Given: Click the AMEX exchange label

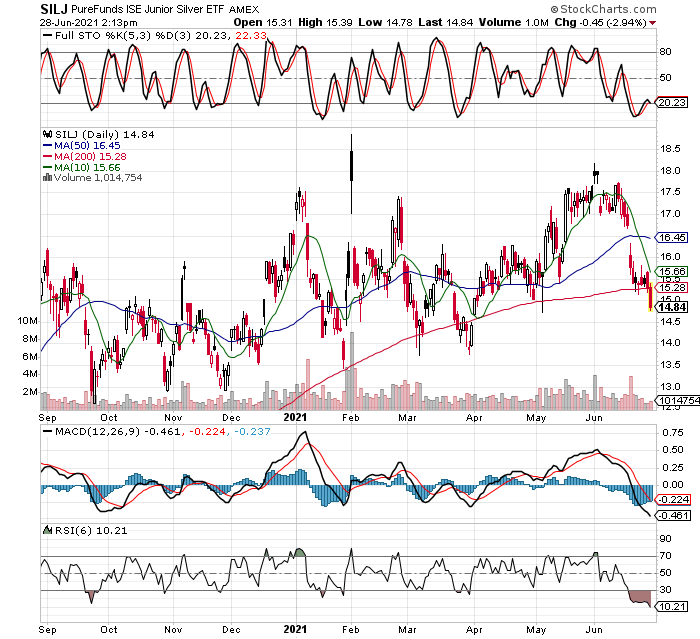Looking at the screenshot, I should pos(244,9).
